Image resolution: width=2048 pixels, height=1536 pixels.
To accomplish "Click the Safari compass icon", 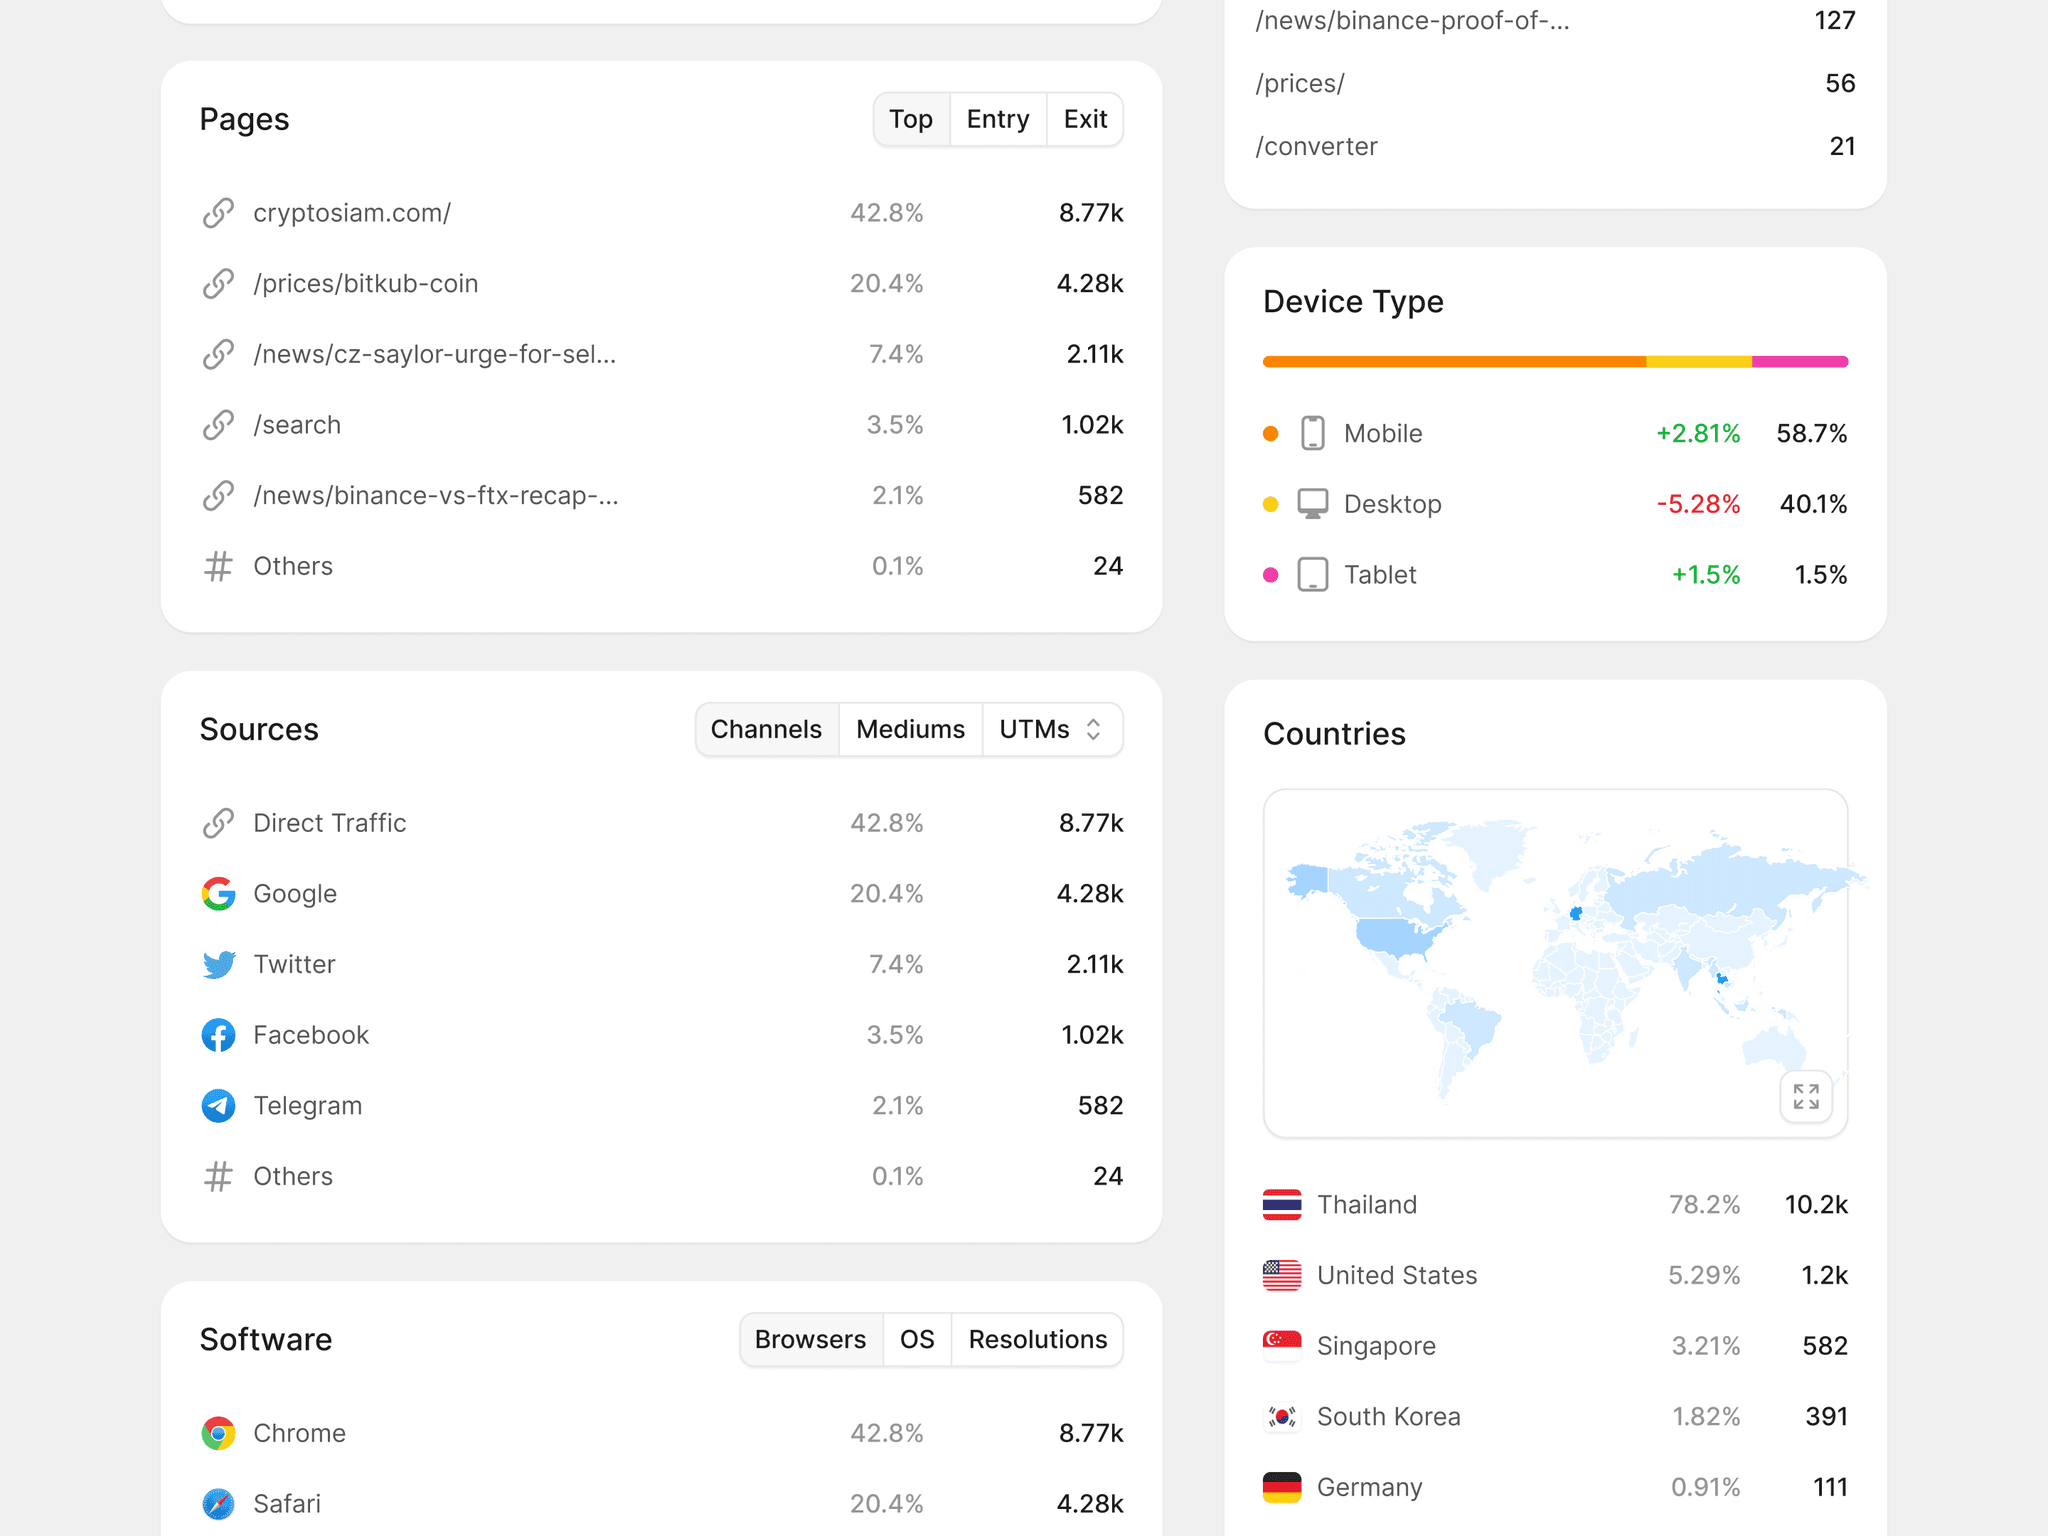I will click(218, 1503).
